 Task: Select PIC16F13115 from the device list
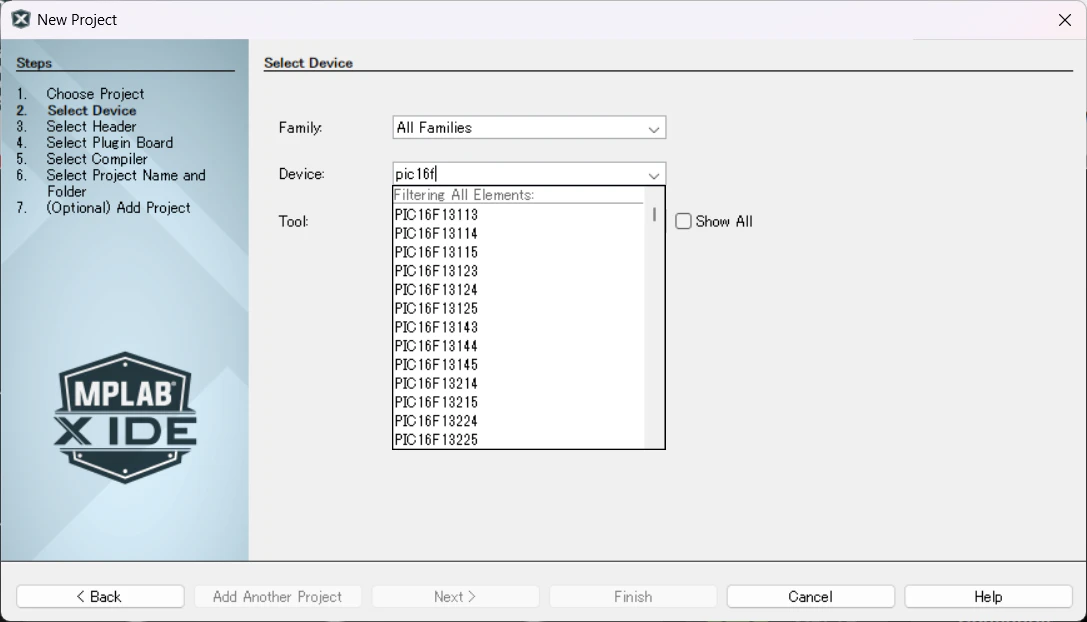(x=519, y=252)
